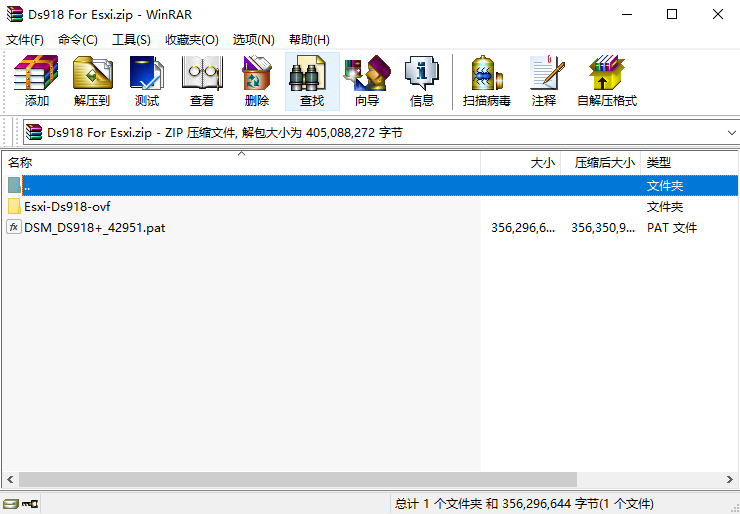Click the key password icon in status bar

pos(30,504)
